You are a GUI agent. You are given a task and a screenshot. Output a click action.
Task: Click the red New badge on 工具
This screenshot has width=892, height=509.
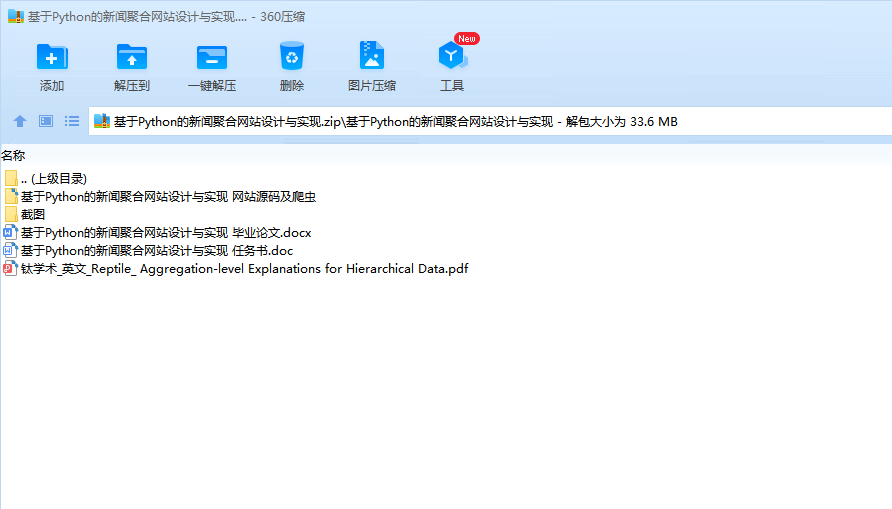466,39
